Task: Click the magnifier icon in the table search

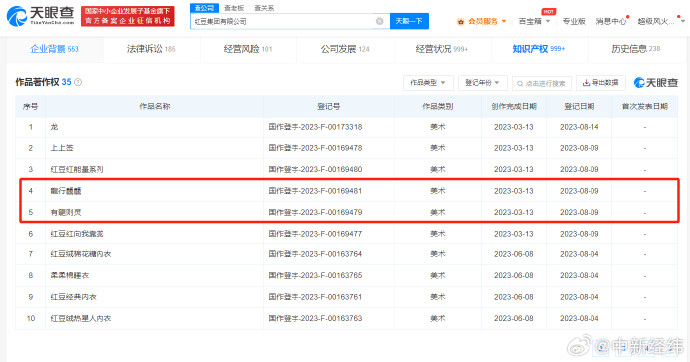Action: 520,83
